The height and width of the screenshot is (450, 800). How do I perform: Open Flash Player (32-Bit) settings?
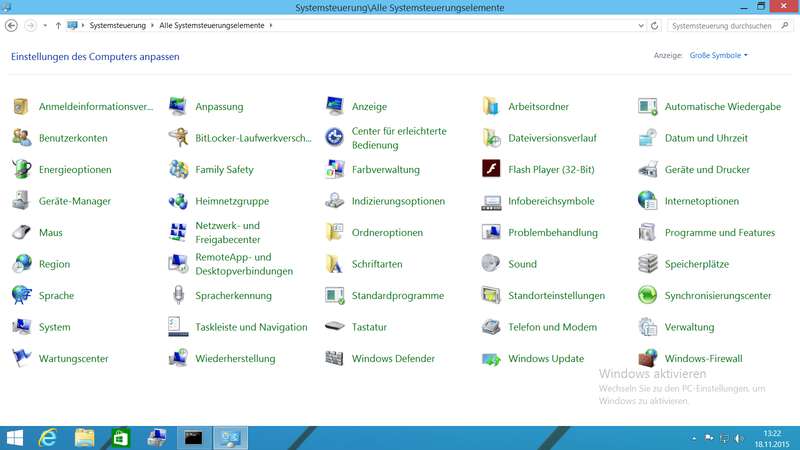pyautogui.click(x=551, y=170)
